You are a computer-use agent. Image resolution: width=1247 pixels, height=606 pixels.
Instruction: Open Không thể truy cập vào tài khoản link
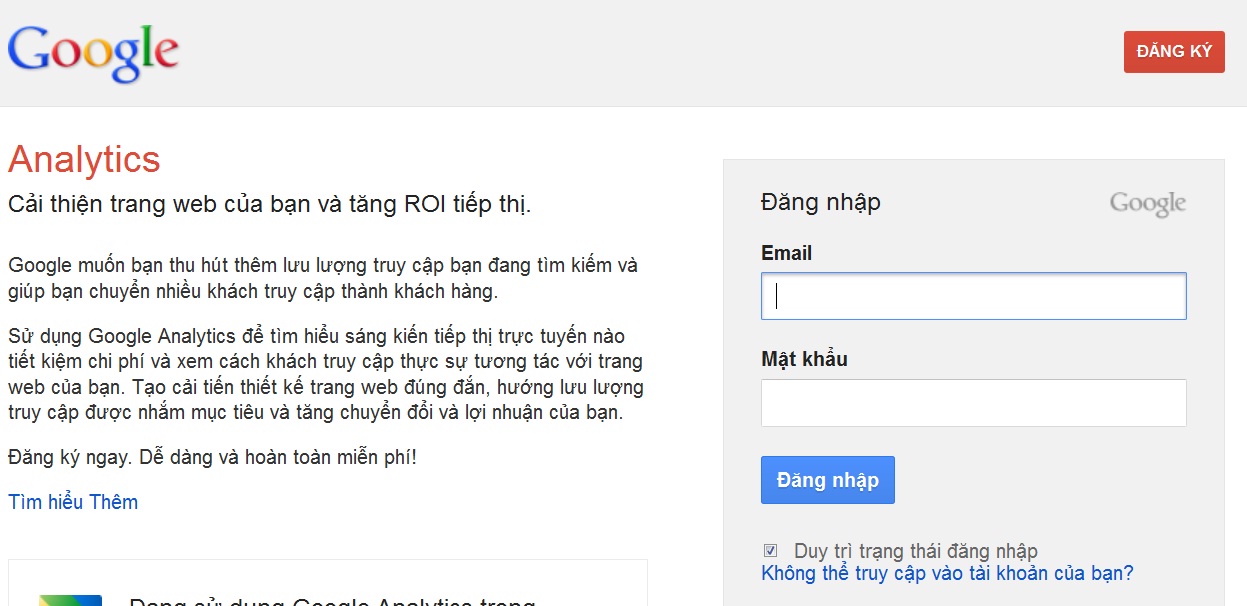[947, 574]
